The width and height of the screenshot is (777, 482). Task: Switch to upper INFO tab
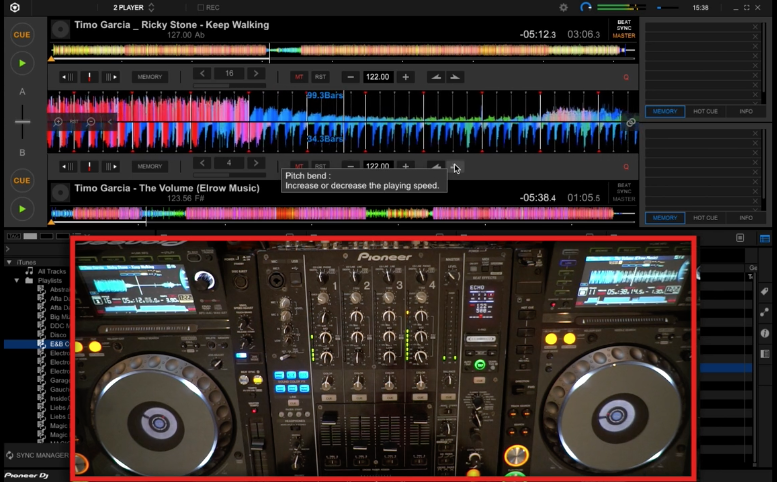point(746,111)
